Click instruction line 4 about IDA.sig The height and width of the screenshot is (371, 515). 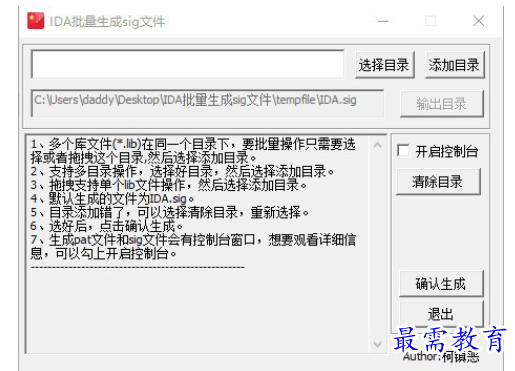click(112, 199)
